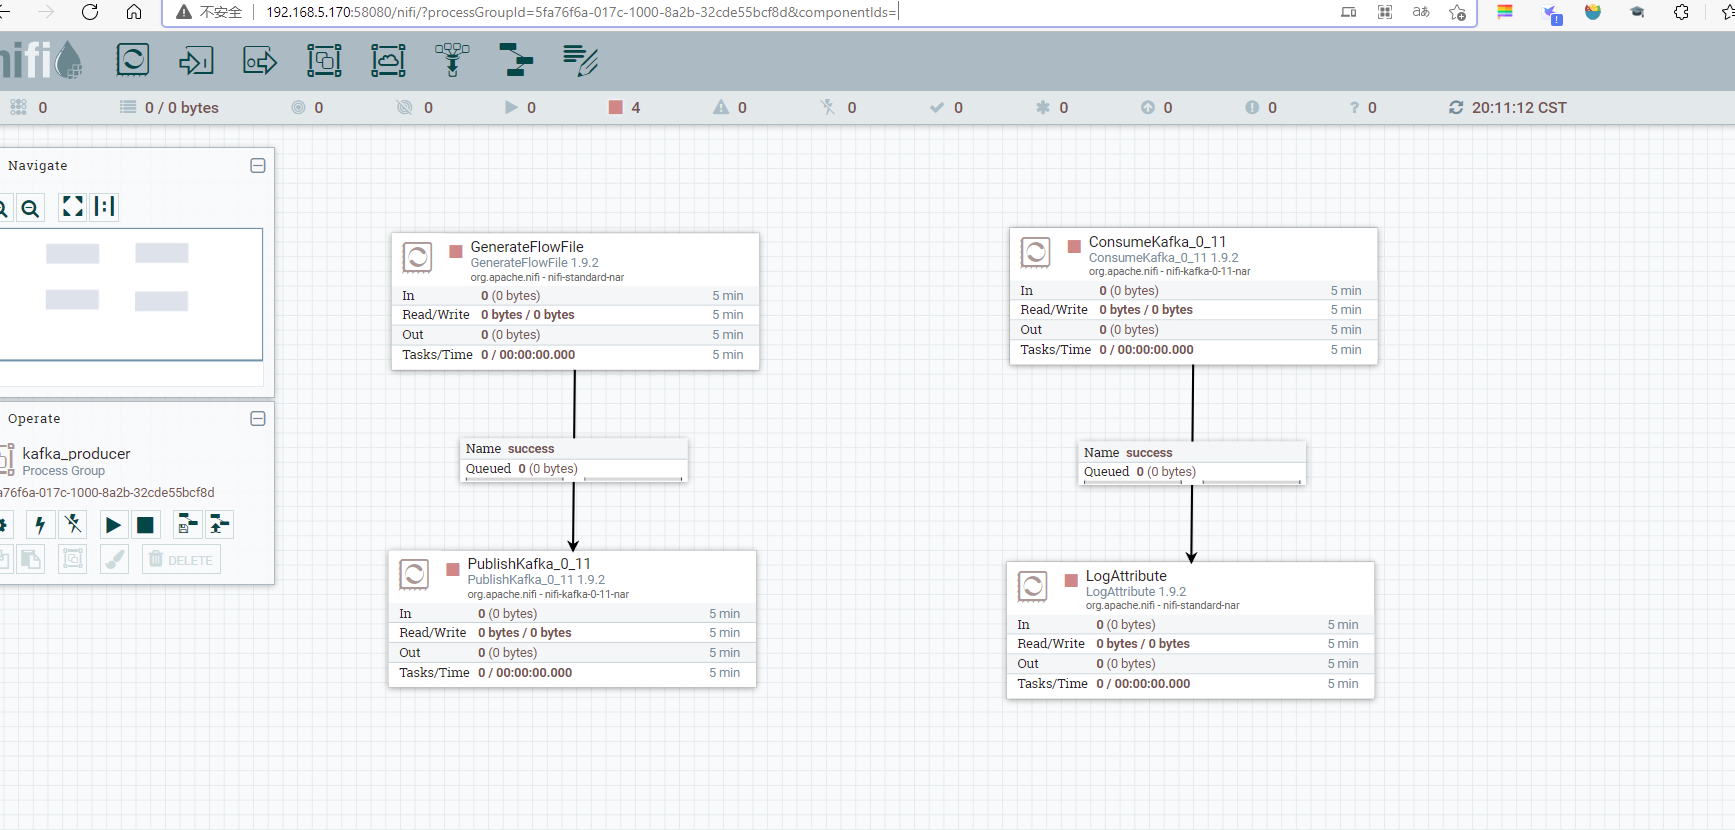The image size is (1735, 830).
Task: Click the Tasks/Time row of PublishKafka_0_11
Action: (572, 673)
